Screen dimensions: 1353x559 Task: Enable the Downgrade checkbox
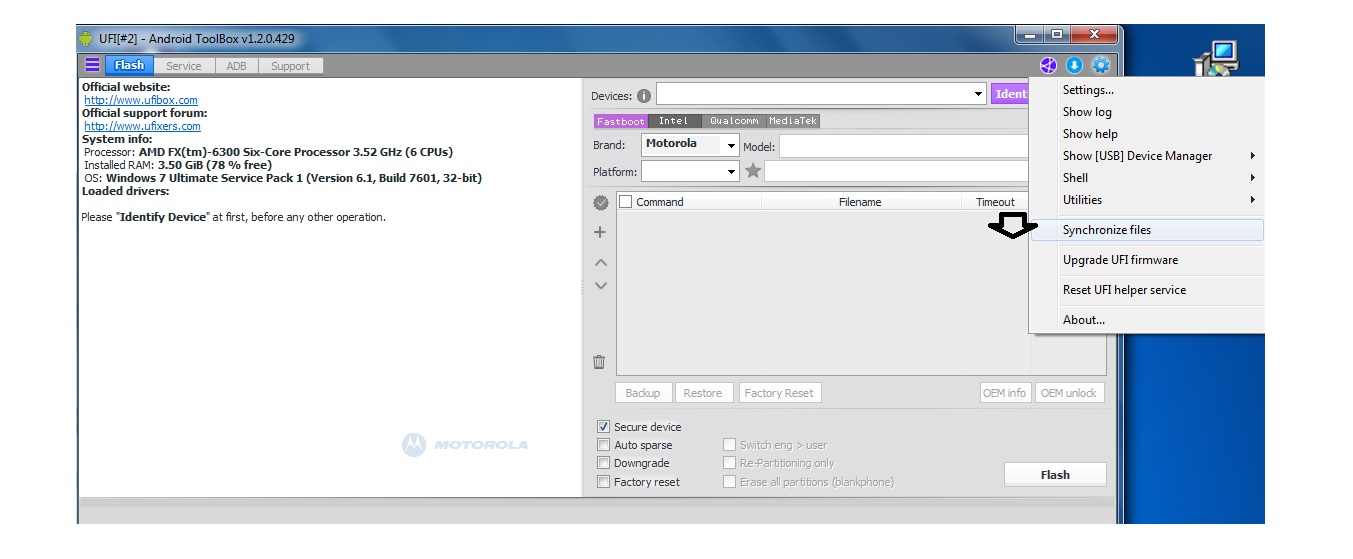pyautogui.click(x=603, y=463)
